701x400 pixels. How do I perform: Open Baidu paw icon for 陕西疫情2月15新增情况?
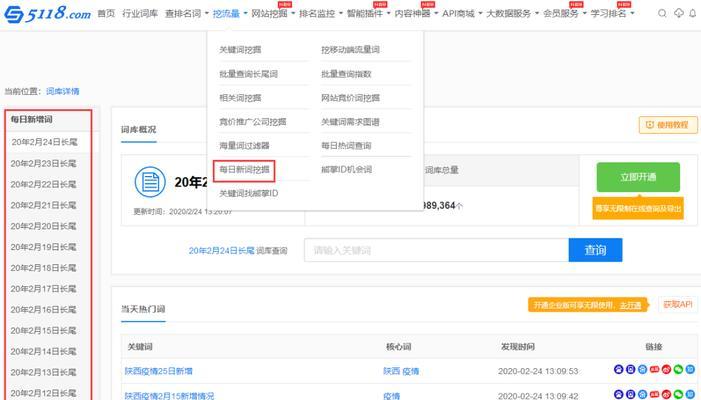619,394
